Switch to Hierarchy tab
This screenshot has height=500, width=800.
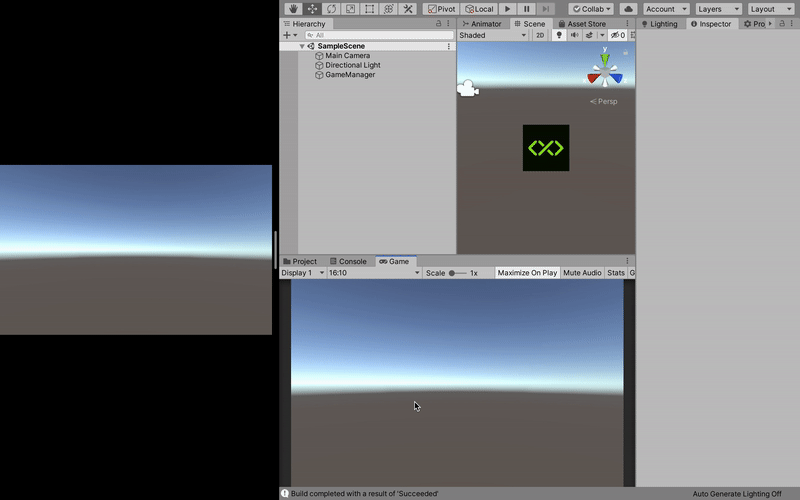point(305,23)
